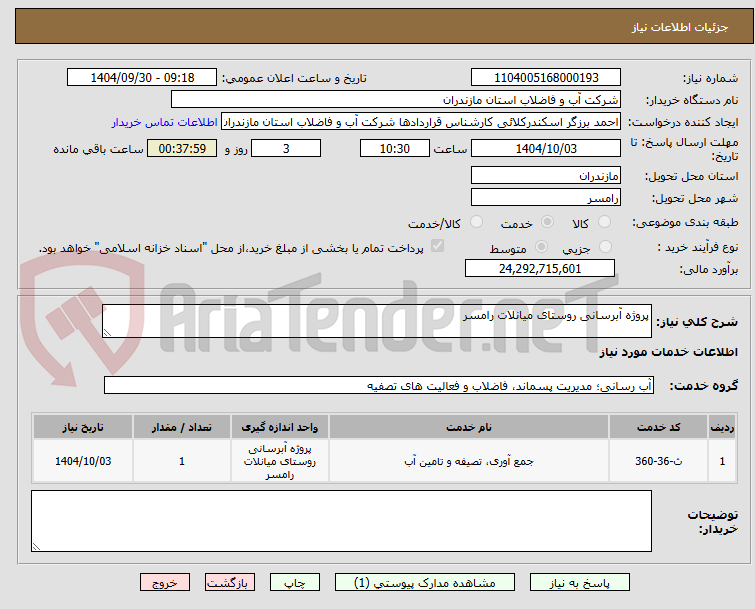Click the need number field 1104005168000193
755x609 pixels.
pyautogui.click(x=546, y=78)
